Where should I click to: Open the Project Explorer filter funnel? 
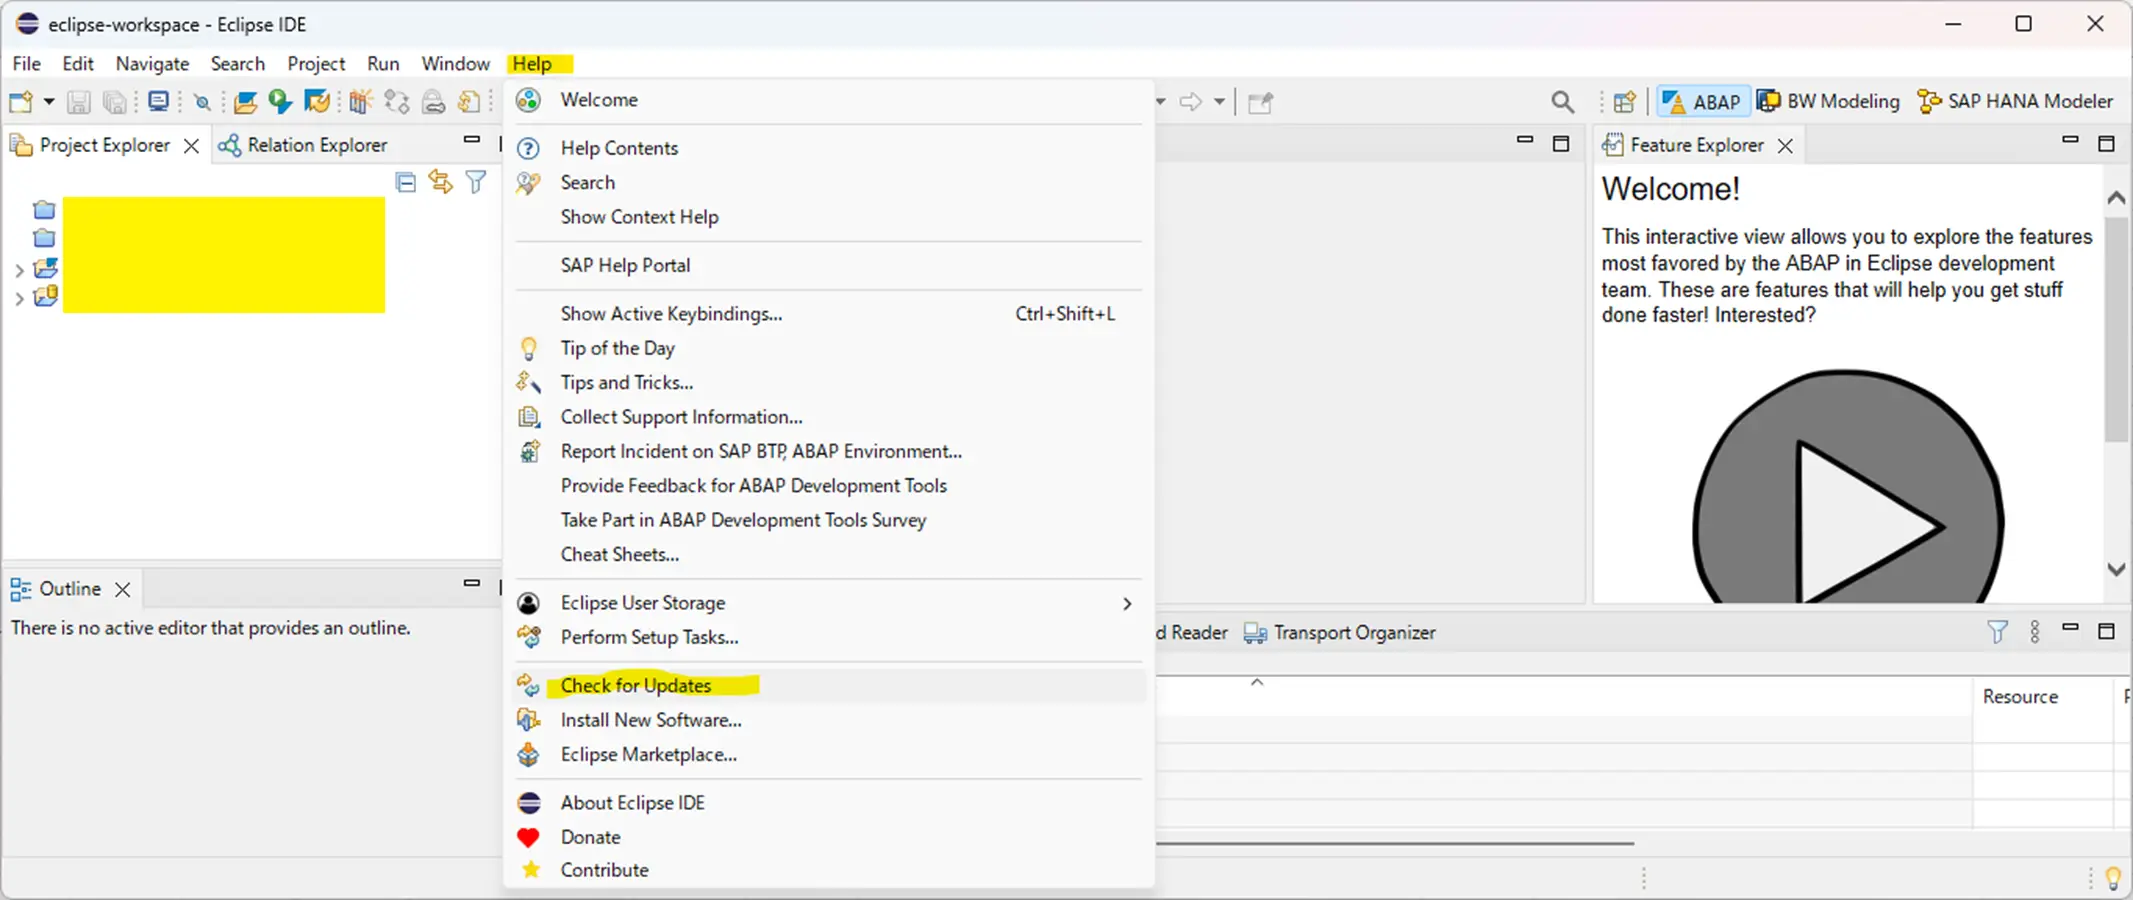476,182
